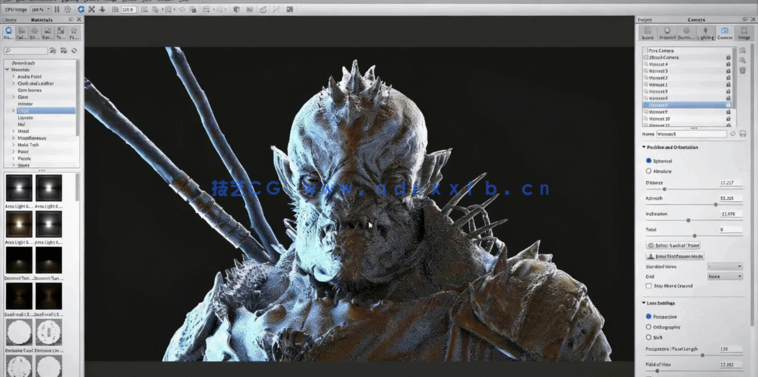This screenshot has width=758, height=377.
Task: Collapse the Position and Orientation section
Action: pos(644,147)
